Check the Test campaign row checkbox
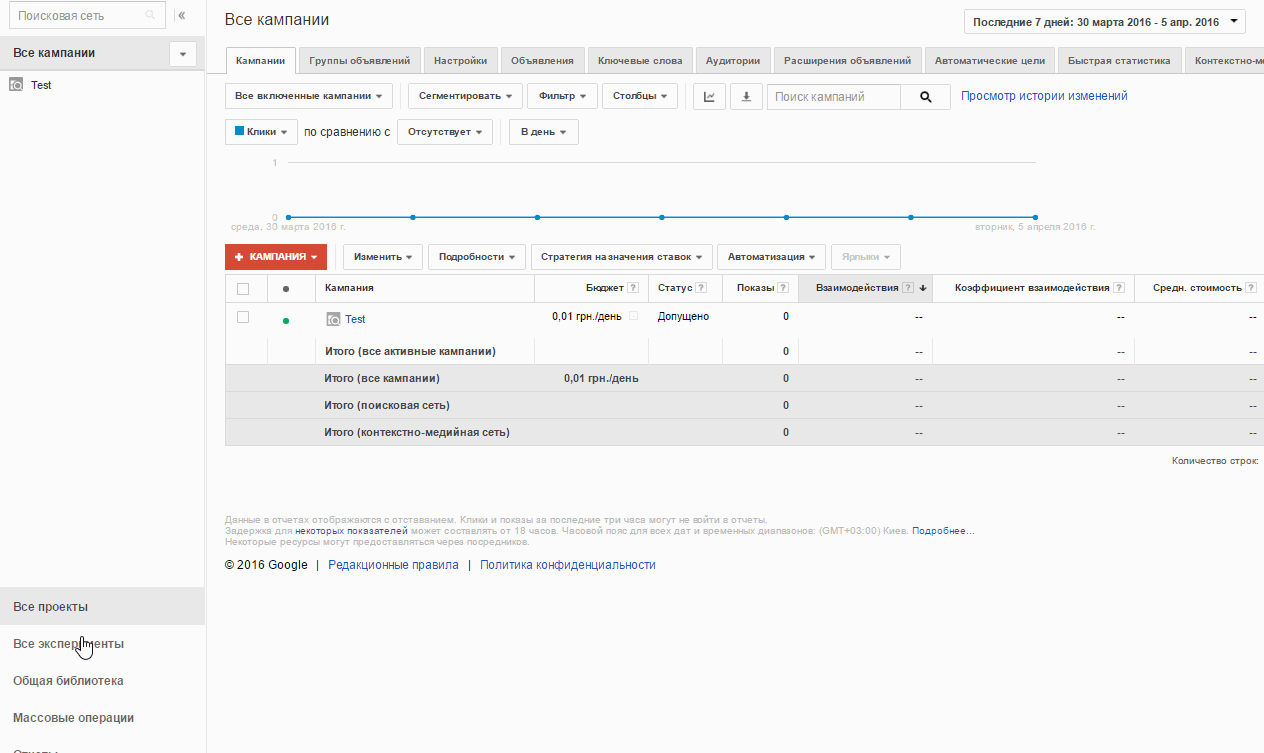 point(243,317)
